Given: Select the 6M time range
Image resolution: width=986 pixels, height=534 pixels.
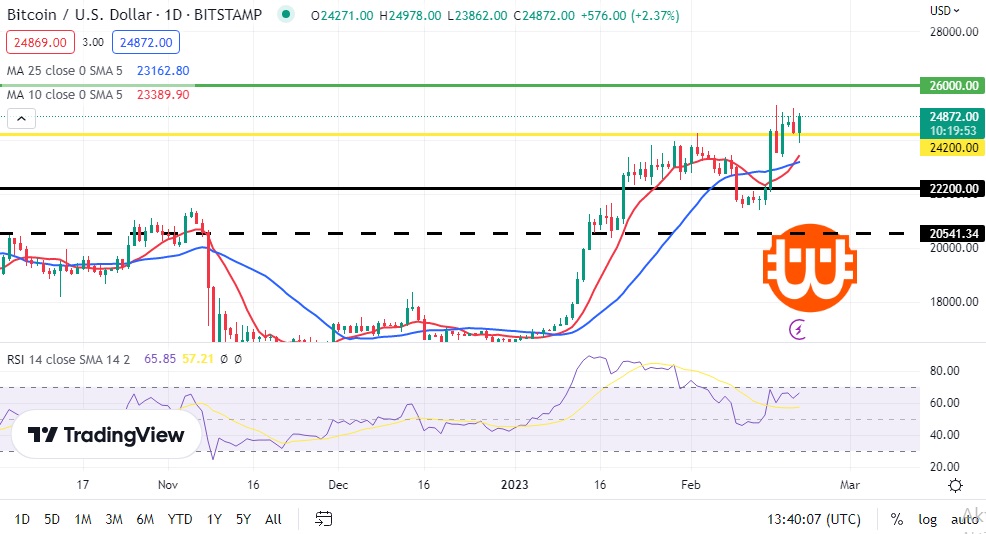Looking at the screenshot, I should point(145,520).
